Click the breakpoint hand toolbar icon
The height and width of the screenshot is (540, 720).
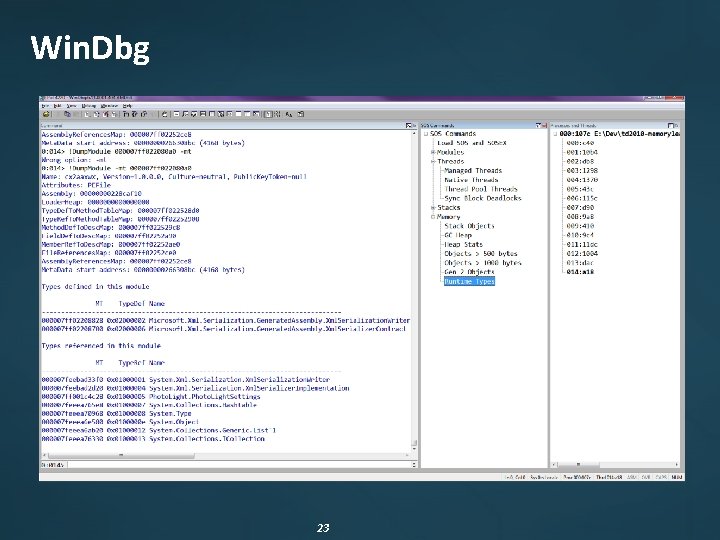tap(165, 114)
